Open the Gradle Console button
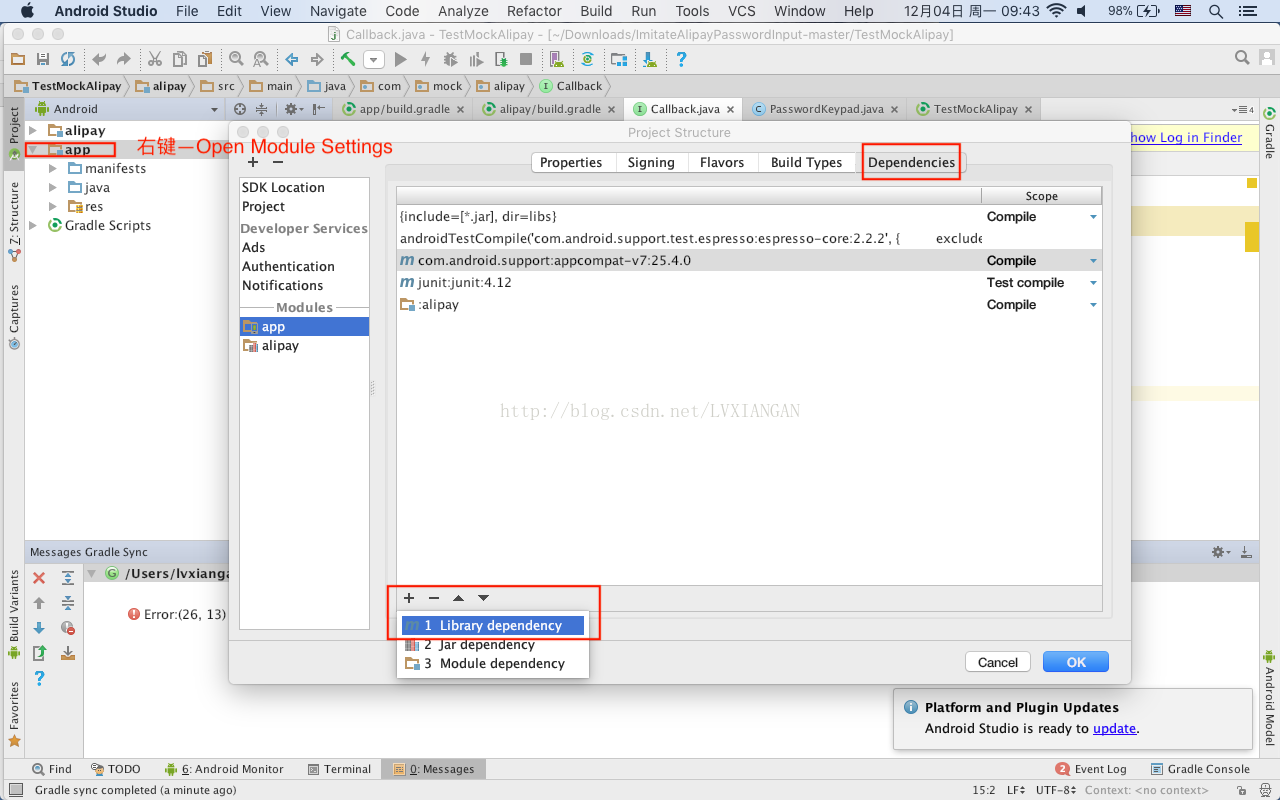The width and height of the screenshot is (1280, 800). (x=1200, y=769)
